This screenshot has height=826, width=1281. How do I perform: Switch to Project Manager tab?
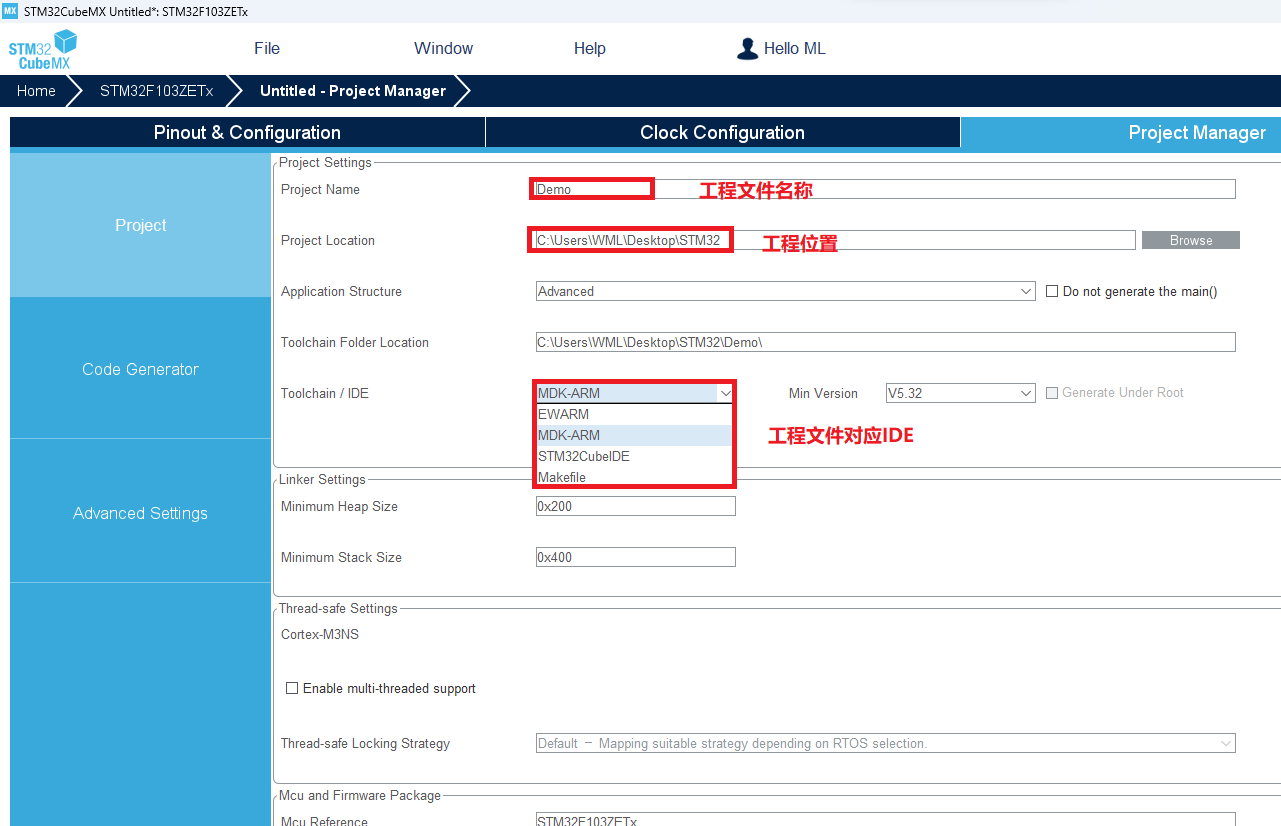pyautogui.click(x=1121, y=133)
